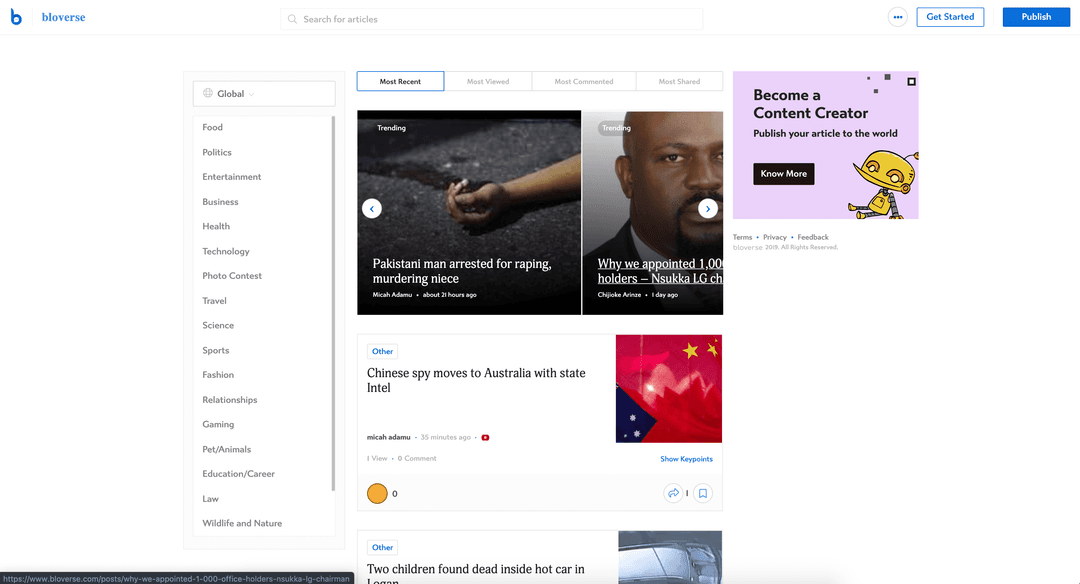React with the orange emoji
The width and height of the screenshot is (1080, 584).
click(377, 493)
